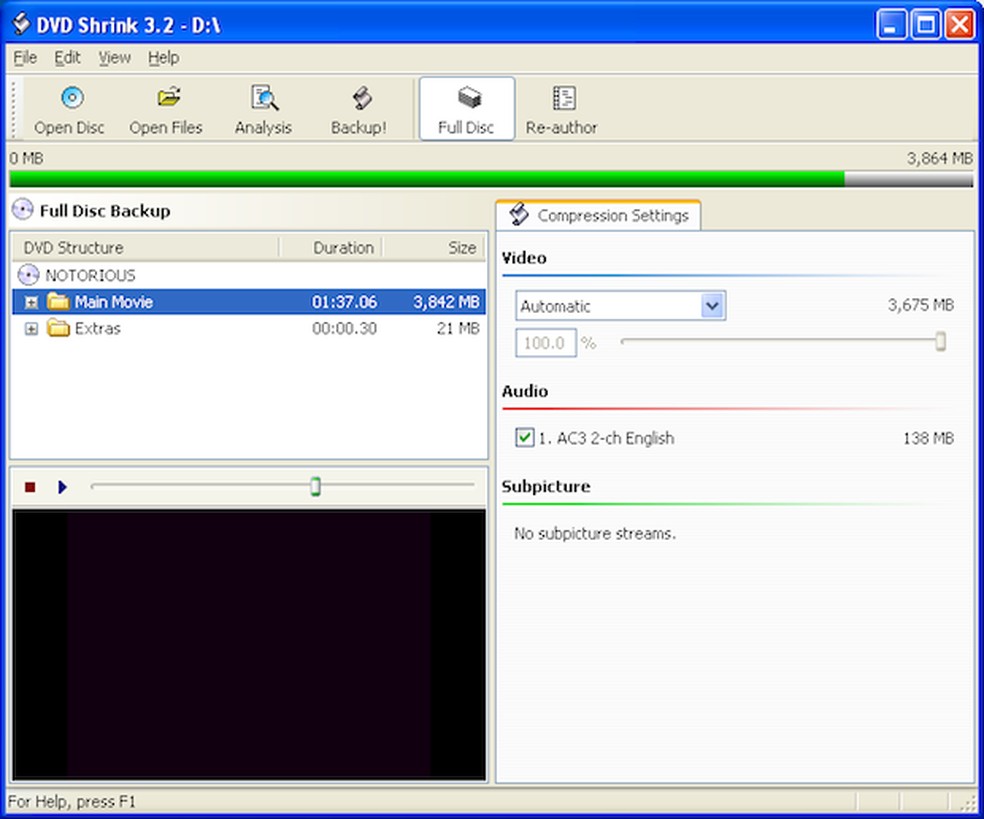The image size is (984, 819).
Task: Expand the Main Movie folder
Action: (x=31, y=302)
